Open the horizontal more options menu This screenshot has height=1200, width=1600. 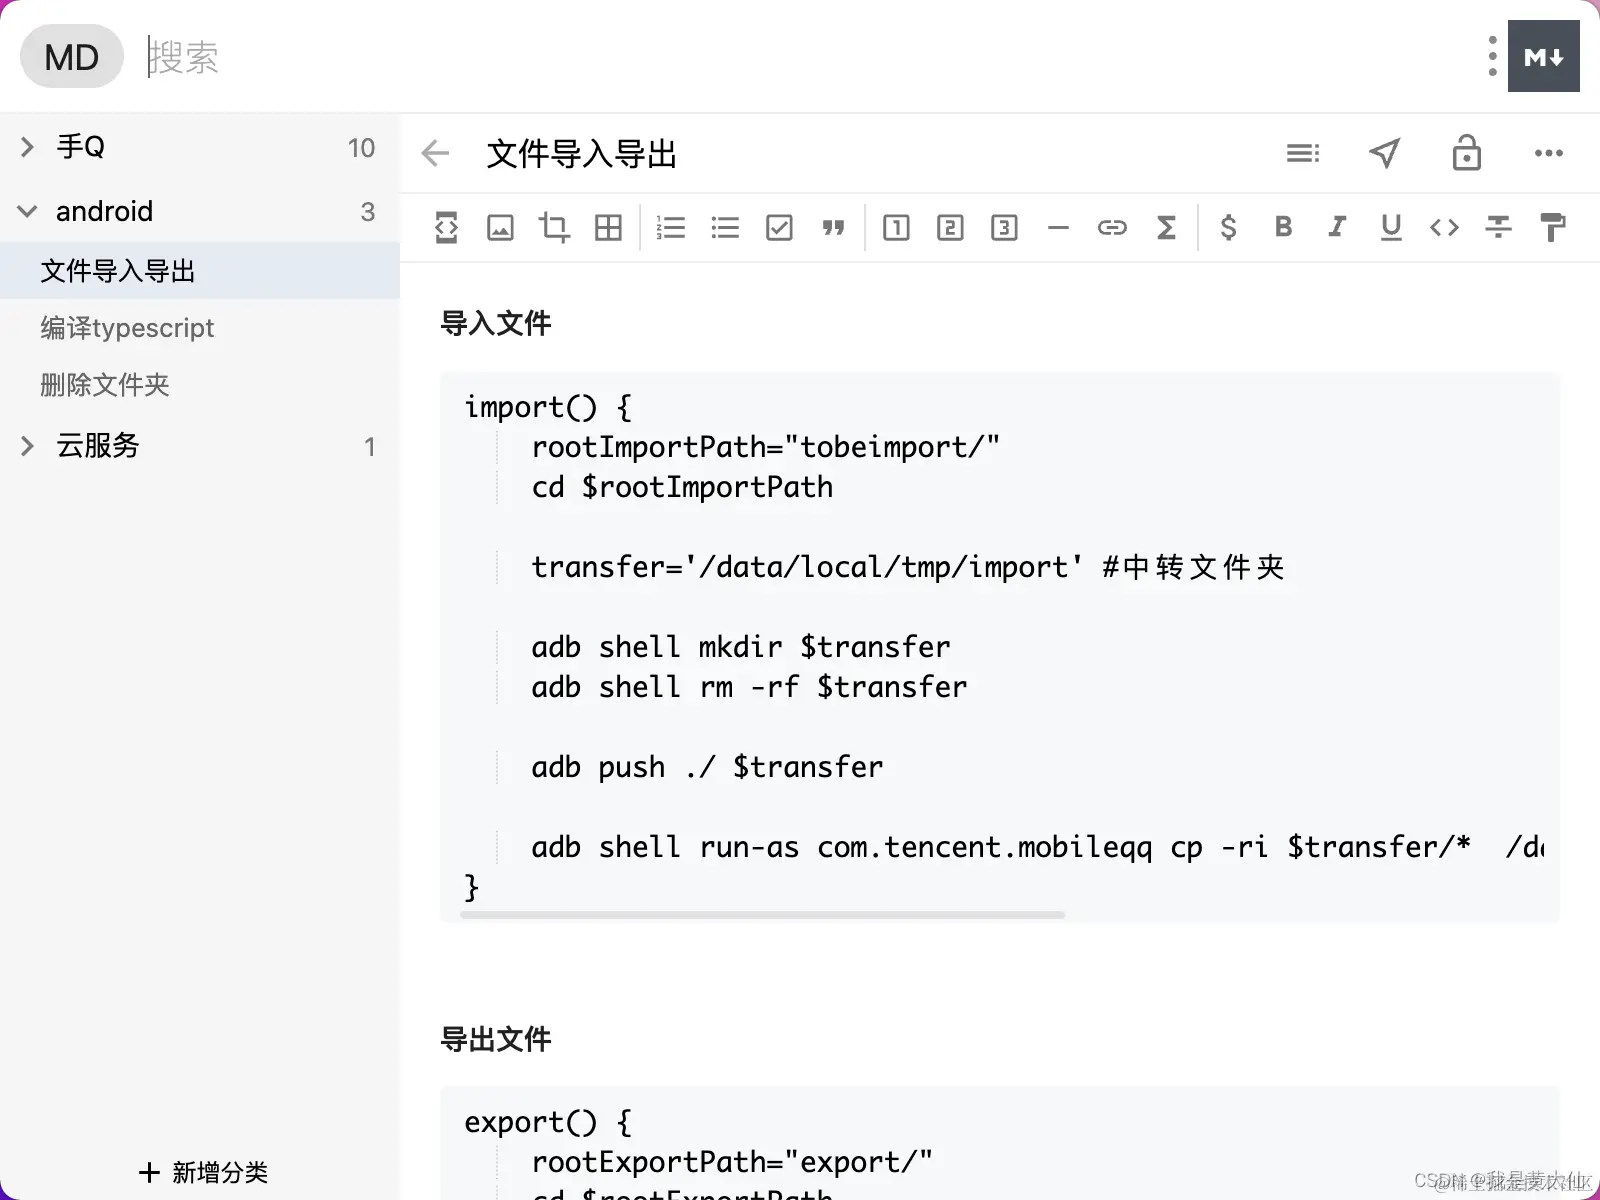click(1548, 153)
